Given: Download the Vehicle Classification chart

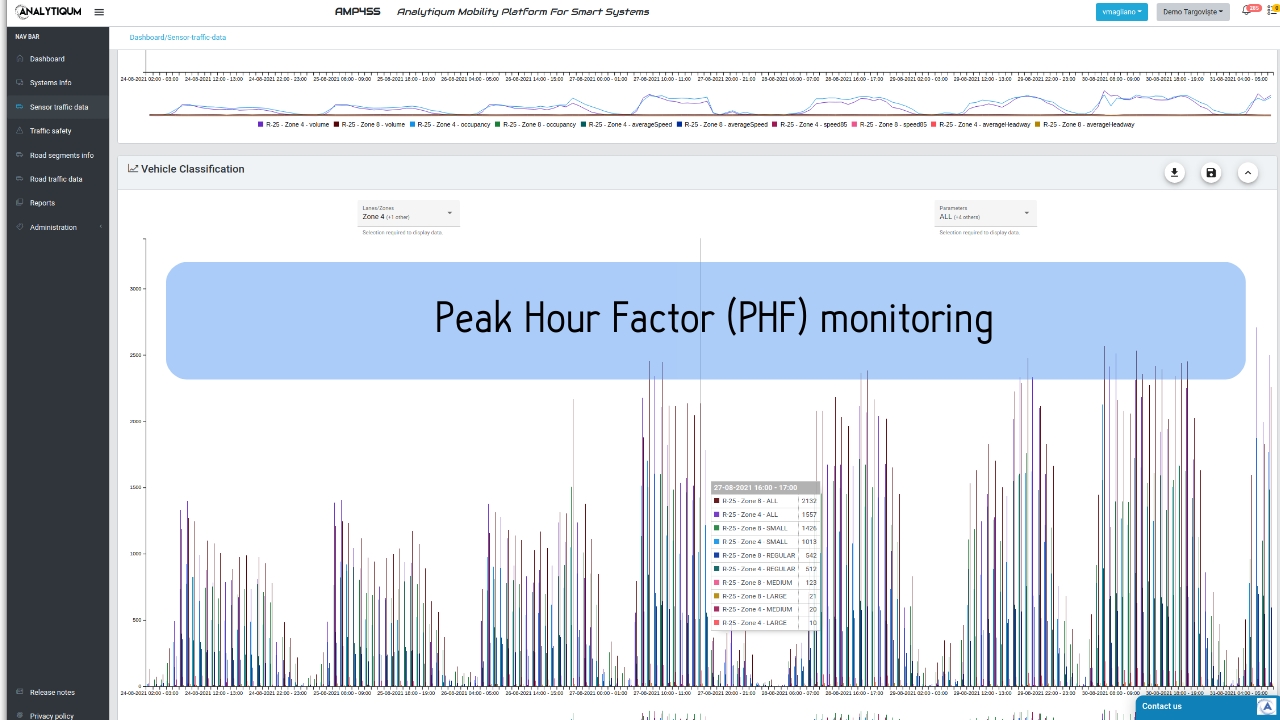Looking at the screenshot, I should coord(1174,173).
